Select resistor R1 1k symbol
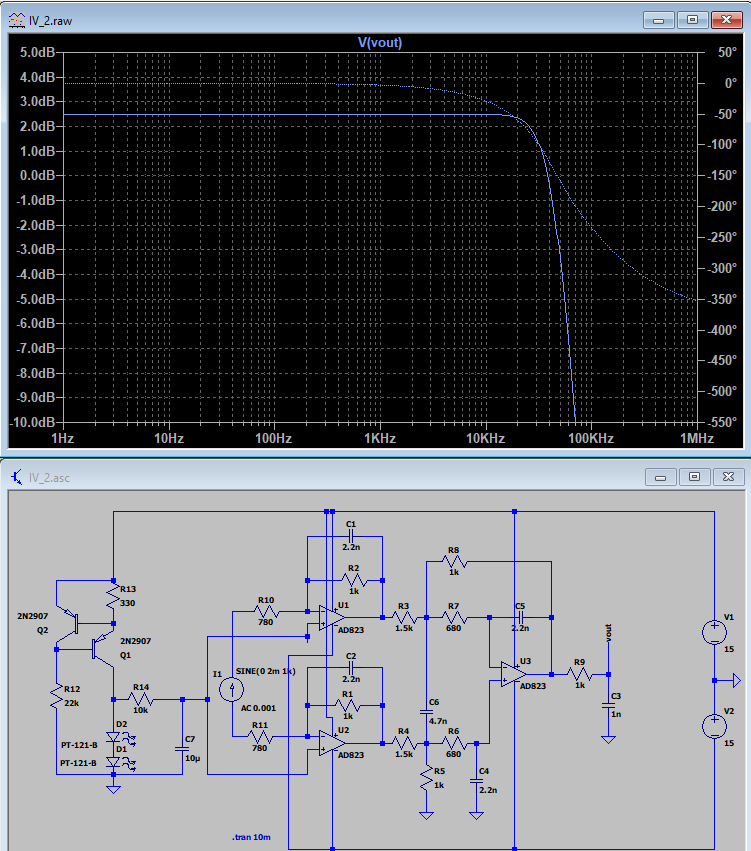Viewport: 751px width, 851px height. pyautogui.click(x=347, y=706)
